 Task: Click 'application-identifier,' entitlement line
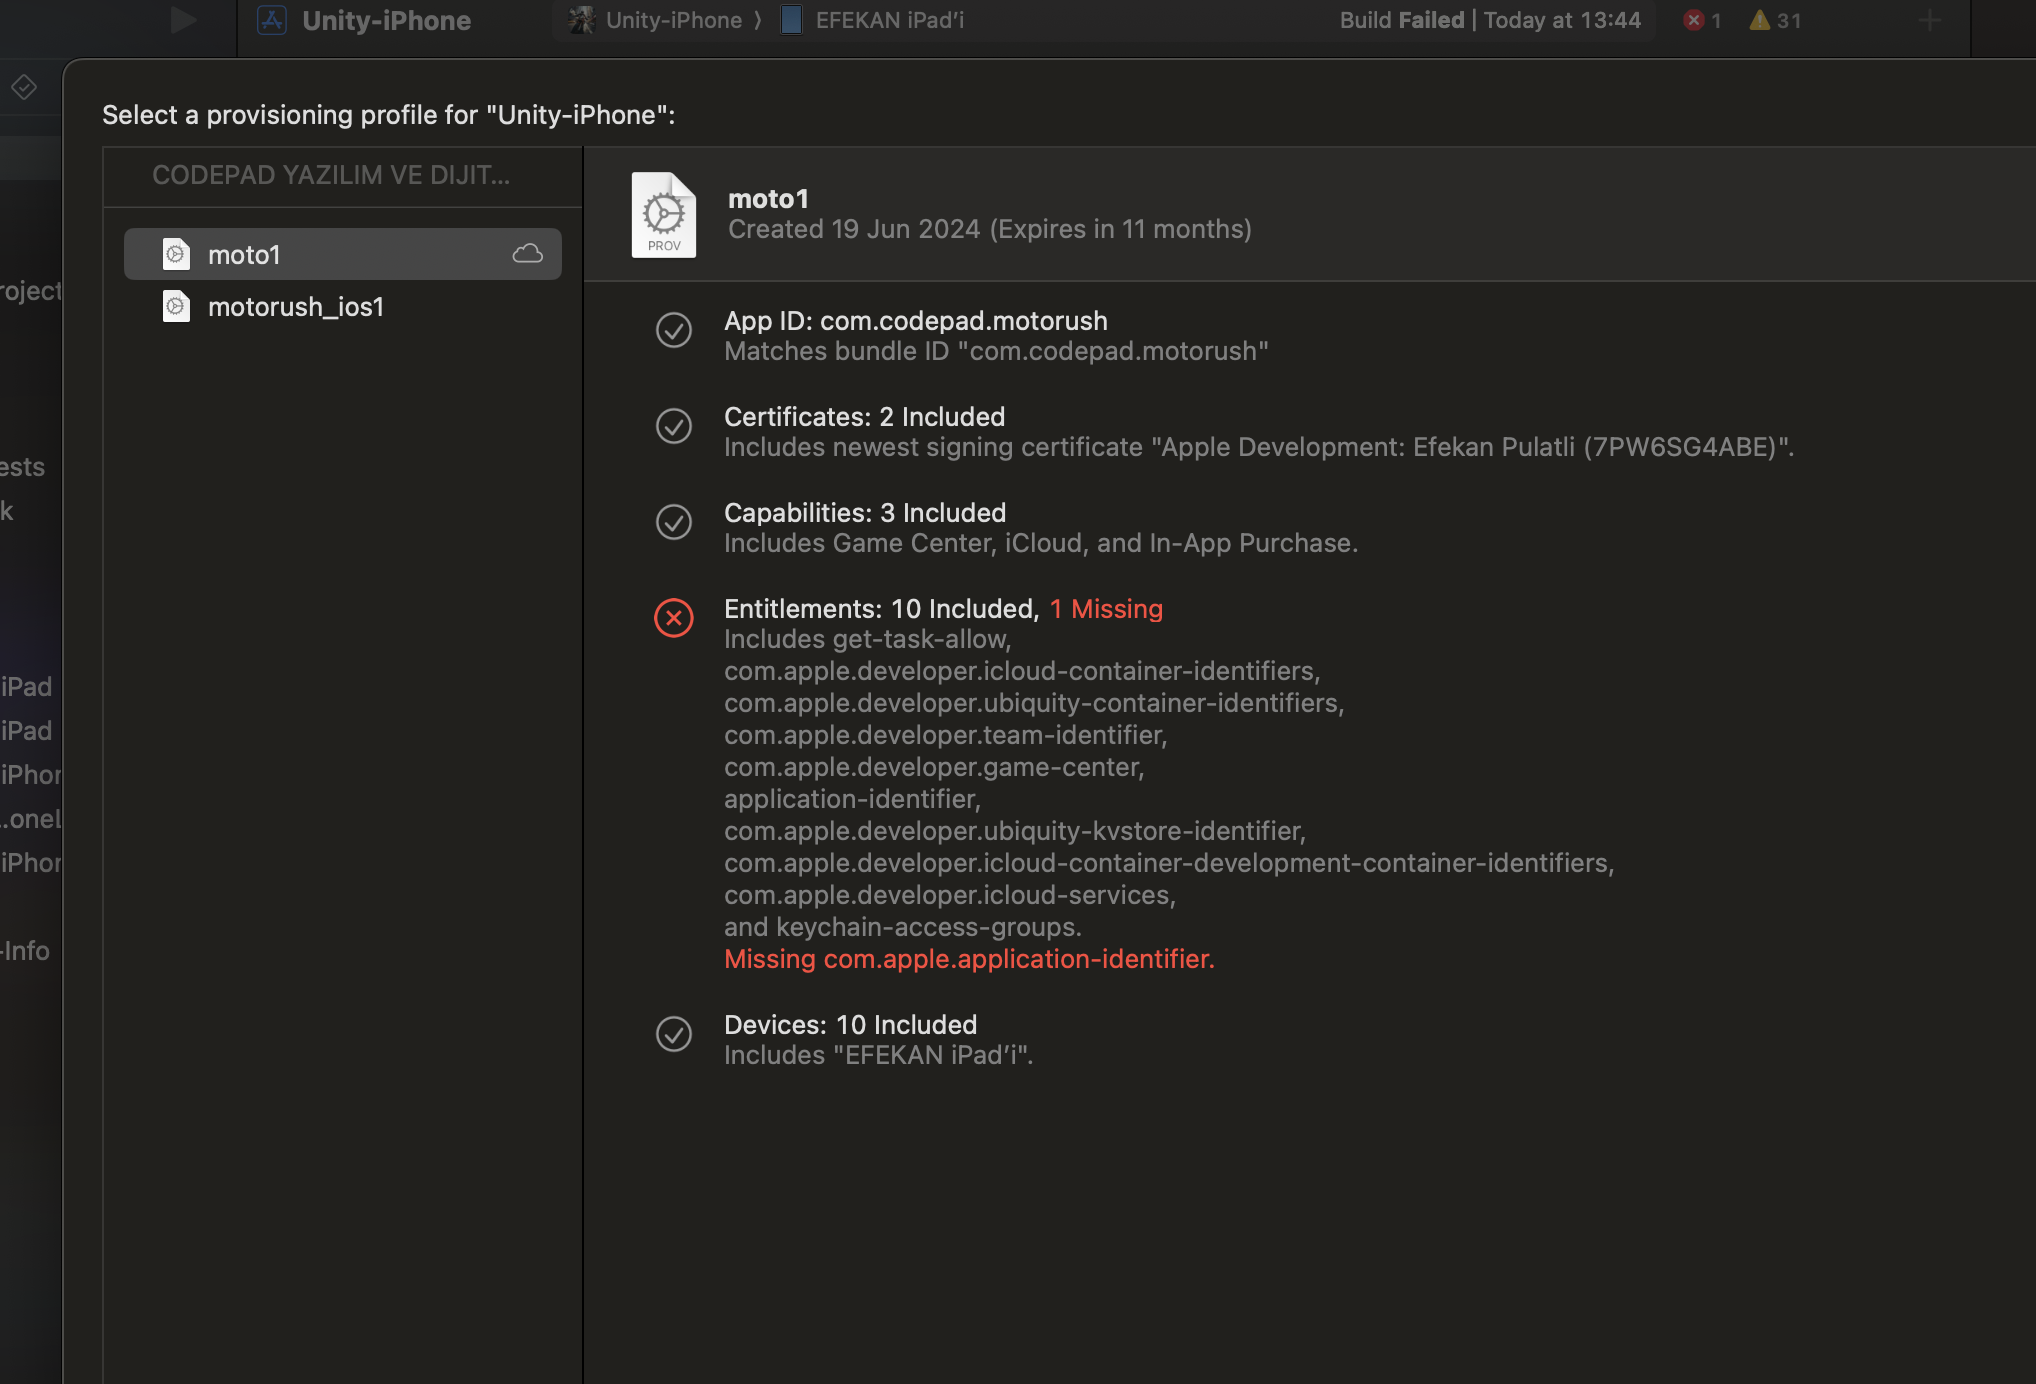852,799
